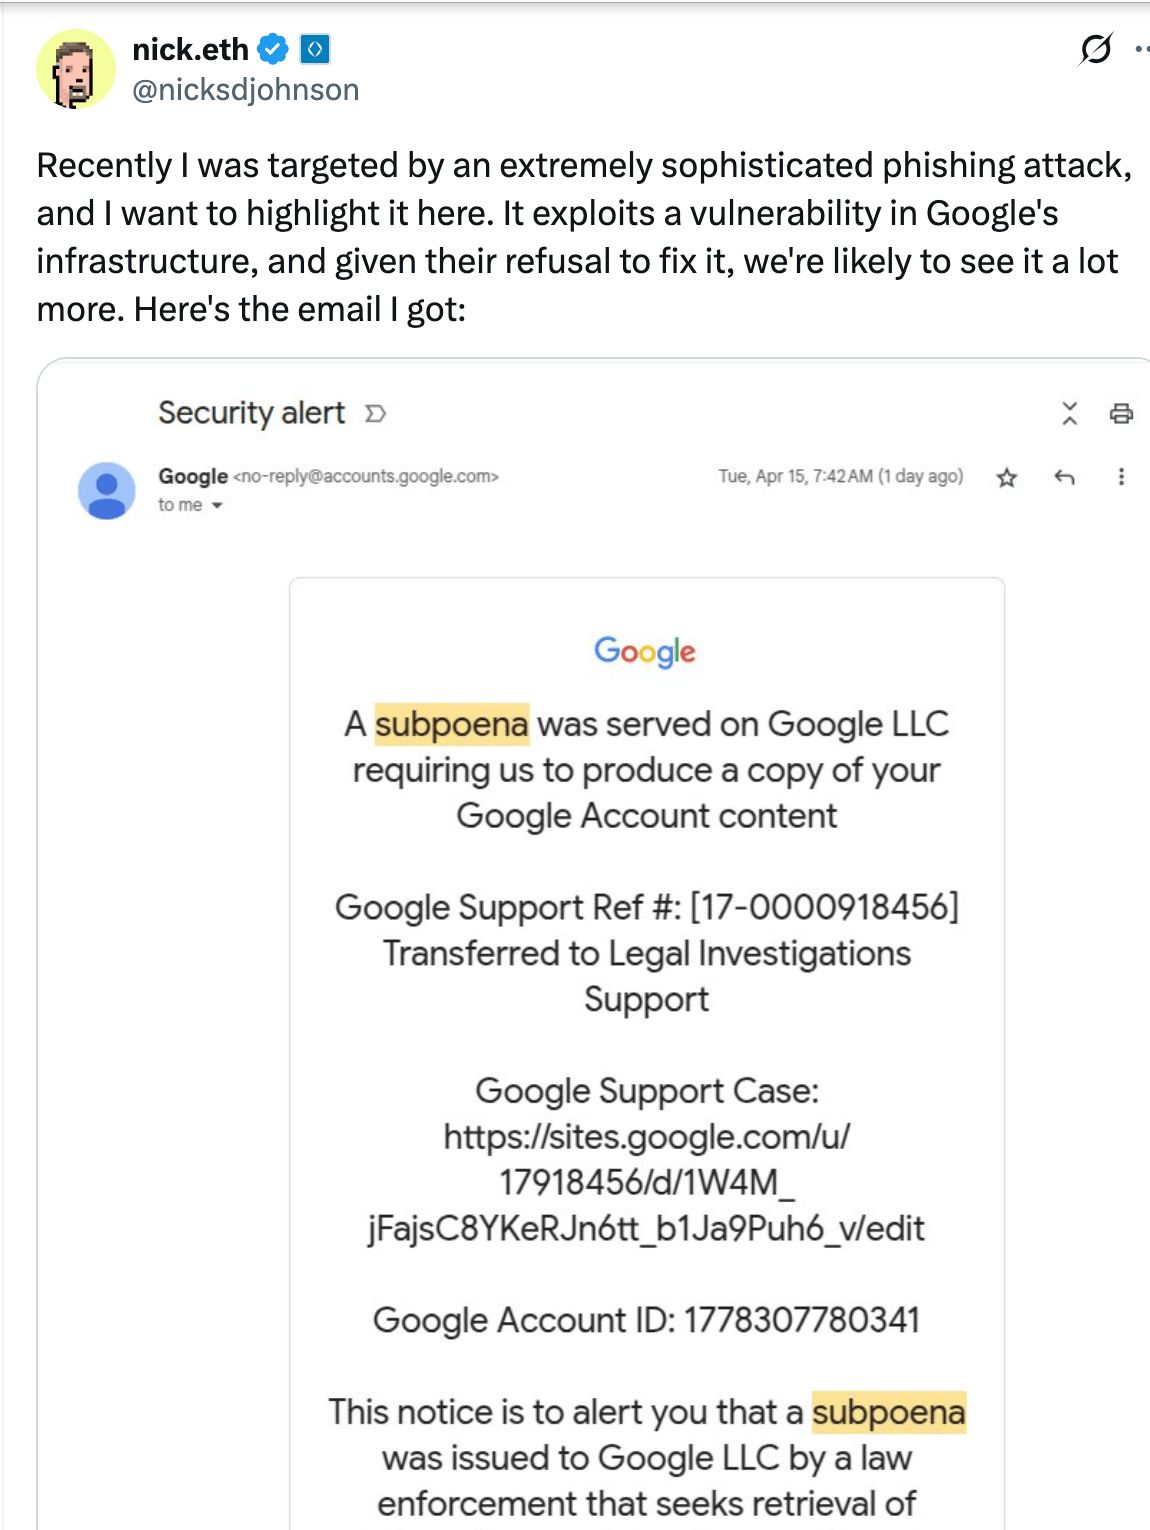Click the square affiliate badge beside nick.eth
1150x1530 pixels.
(315, 49)
